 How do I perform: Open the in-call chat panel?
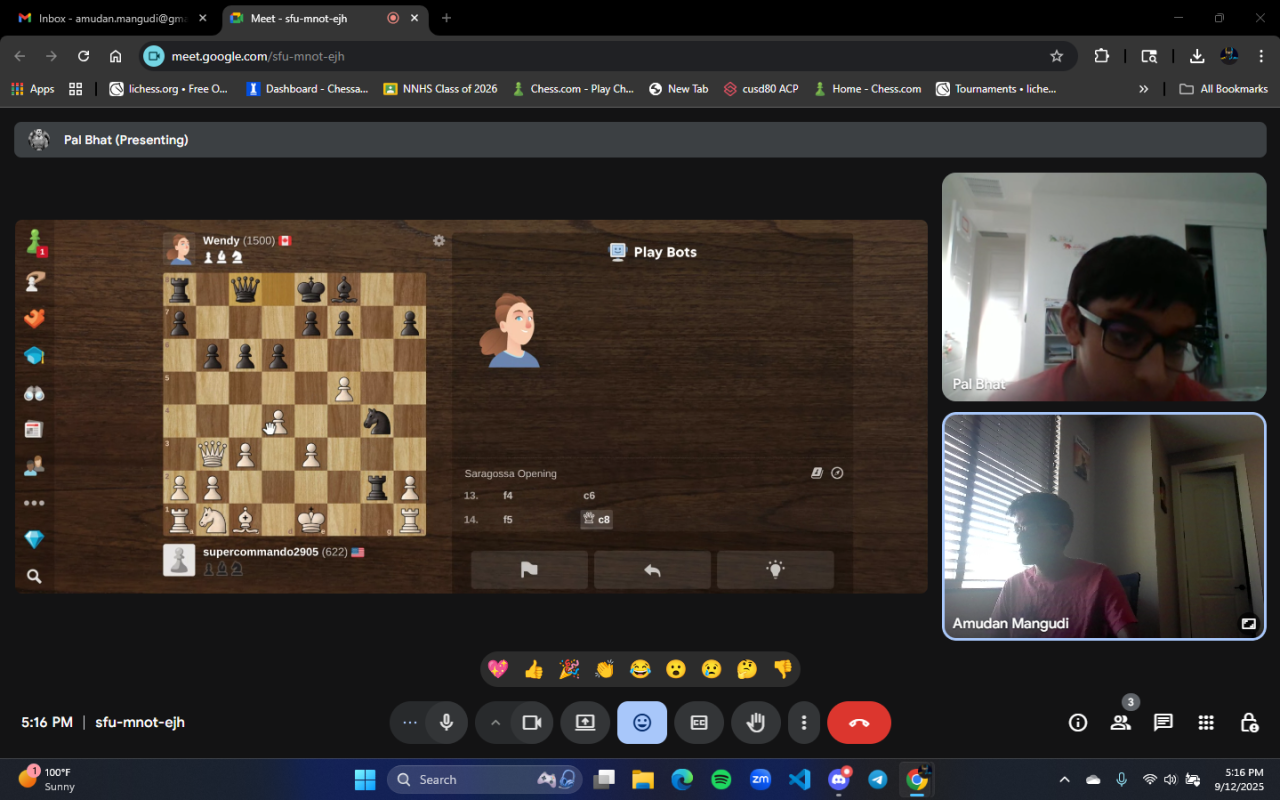coord(1163,722)
